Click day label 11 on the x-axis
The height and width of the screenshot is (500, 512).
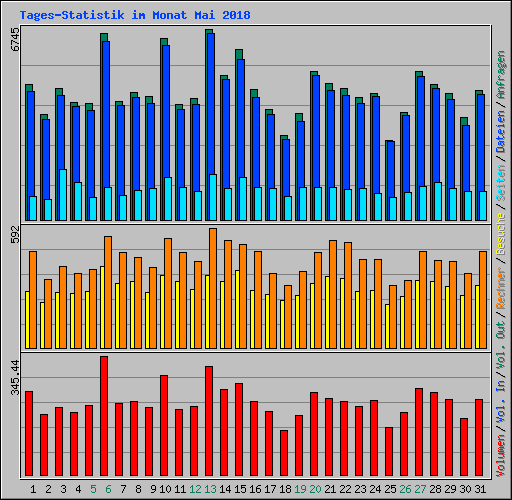coord(180,489)
